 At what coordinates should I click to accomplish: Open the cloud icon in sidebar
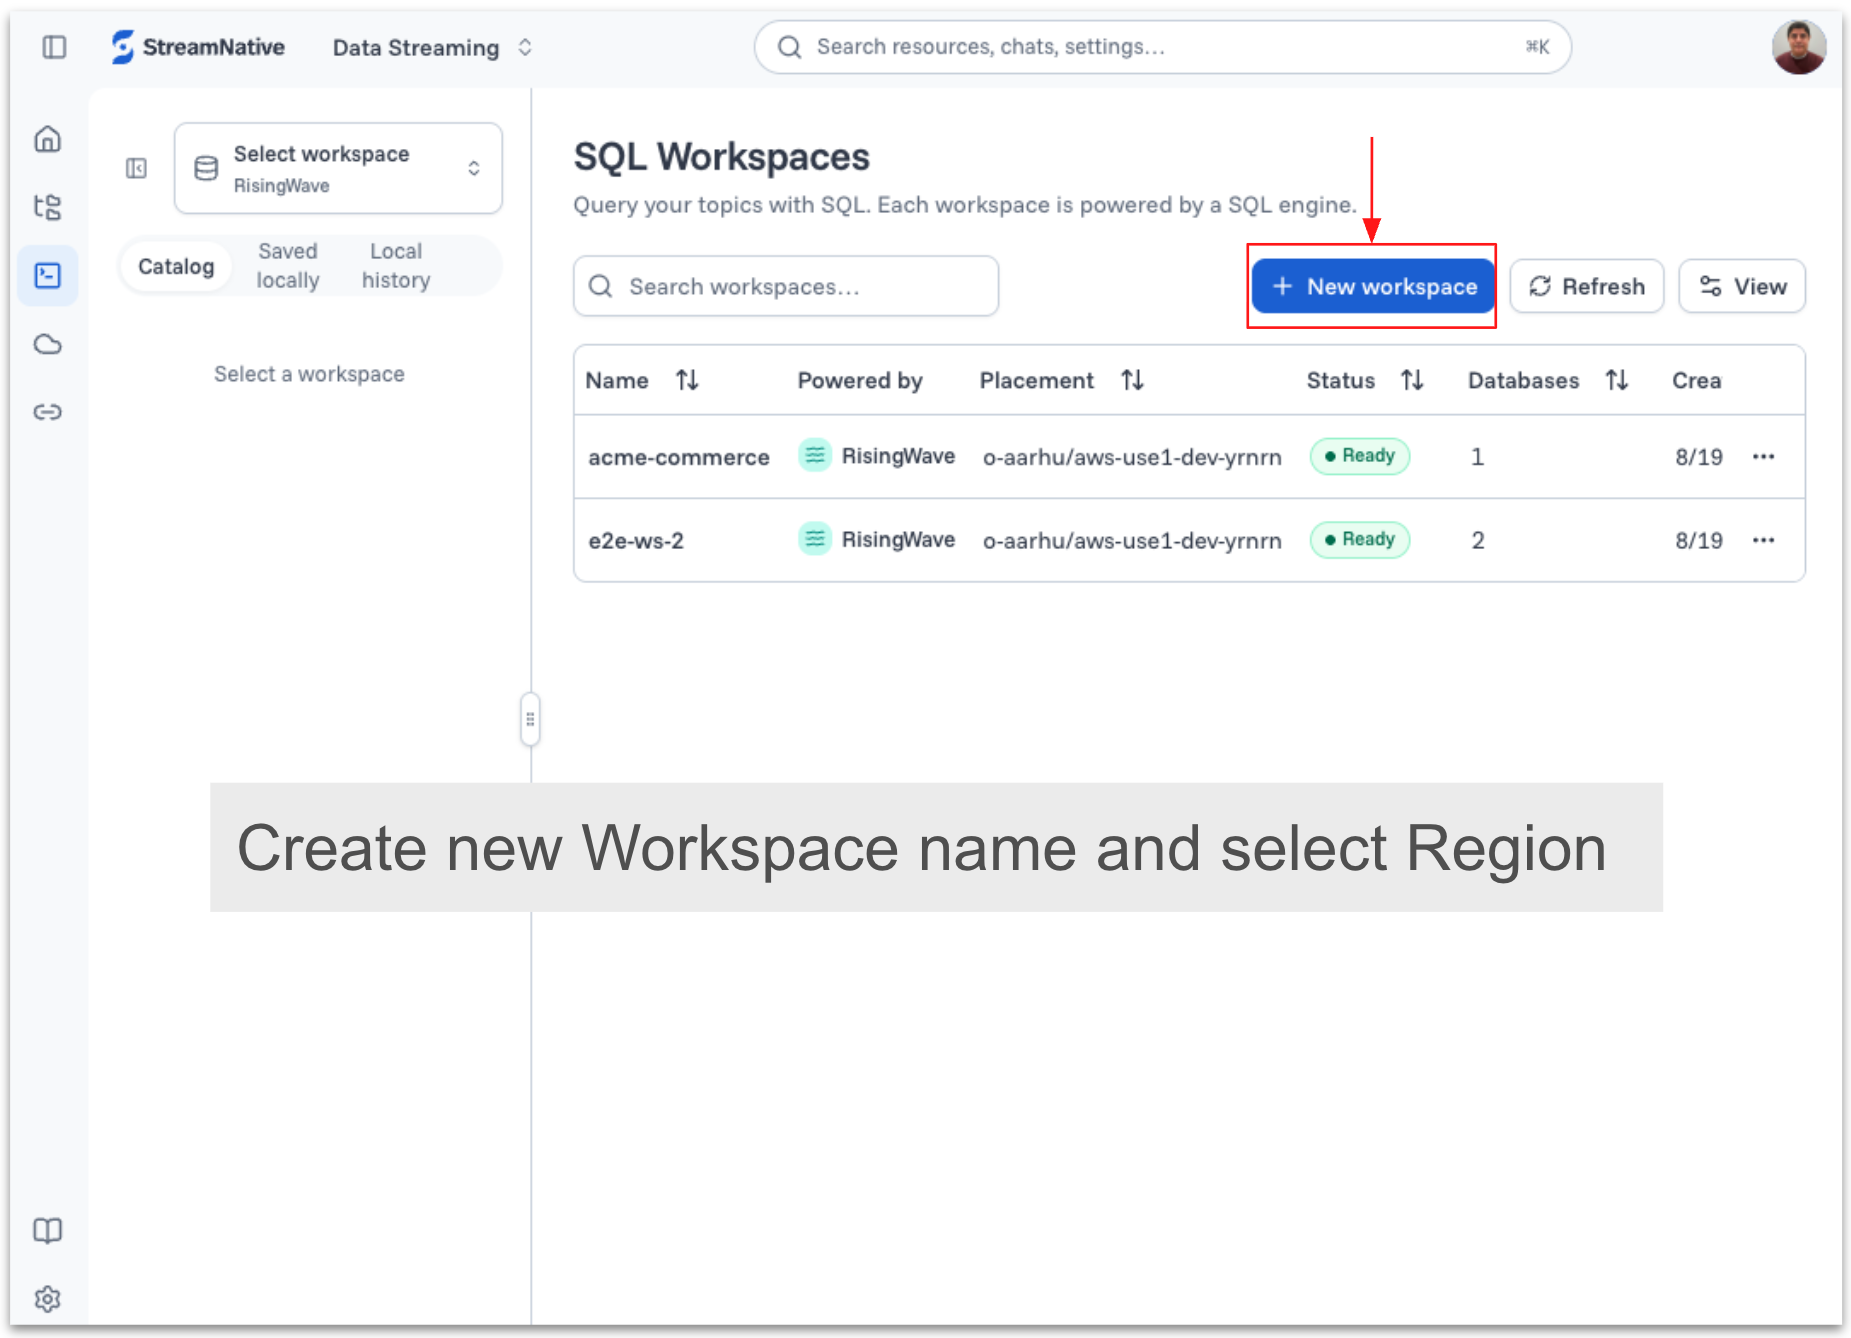tap(48, 344)
